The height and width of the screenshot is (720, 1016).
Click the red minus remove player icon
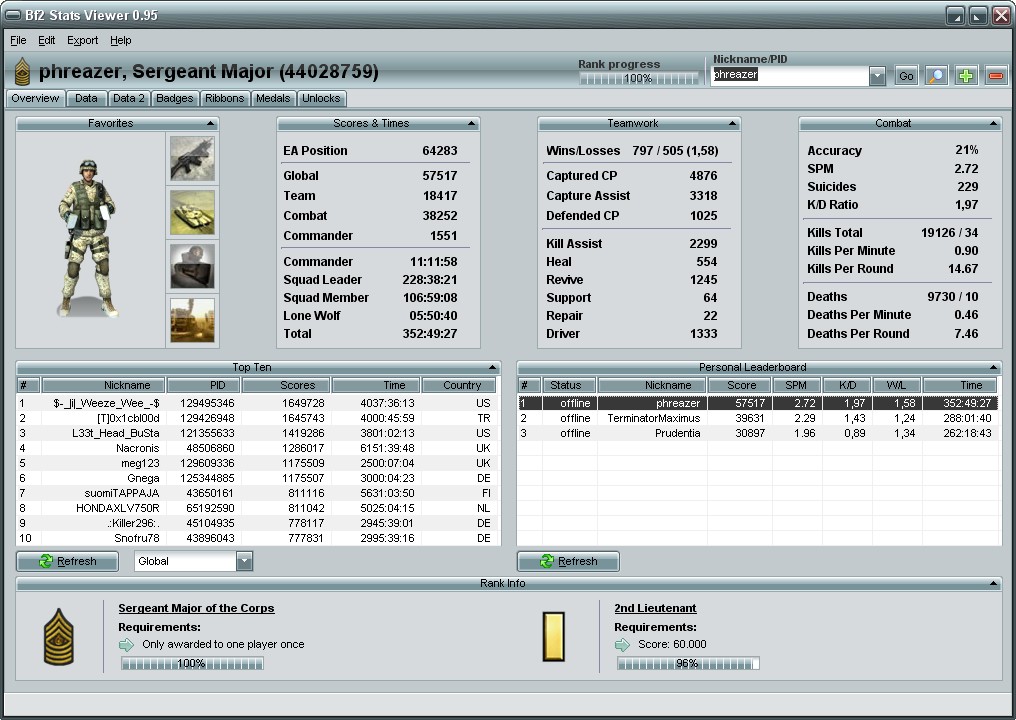pyautogui.click(x=996, y=76)
